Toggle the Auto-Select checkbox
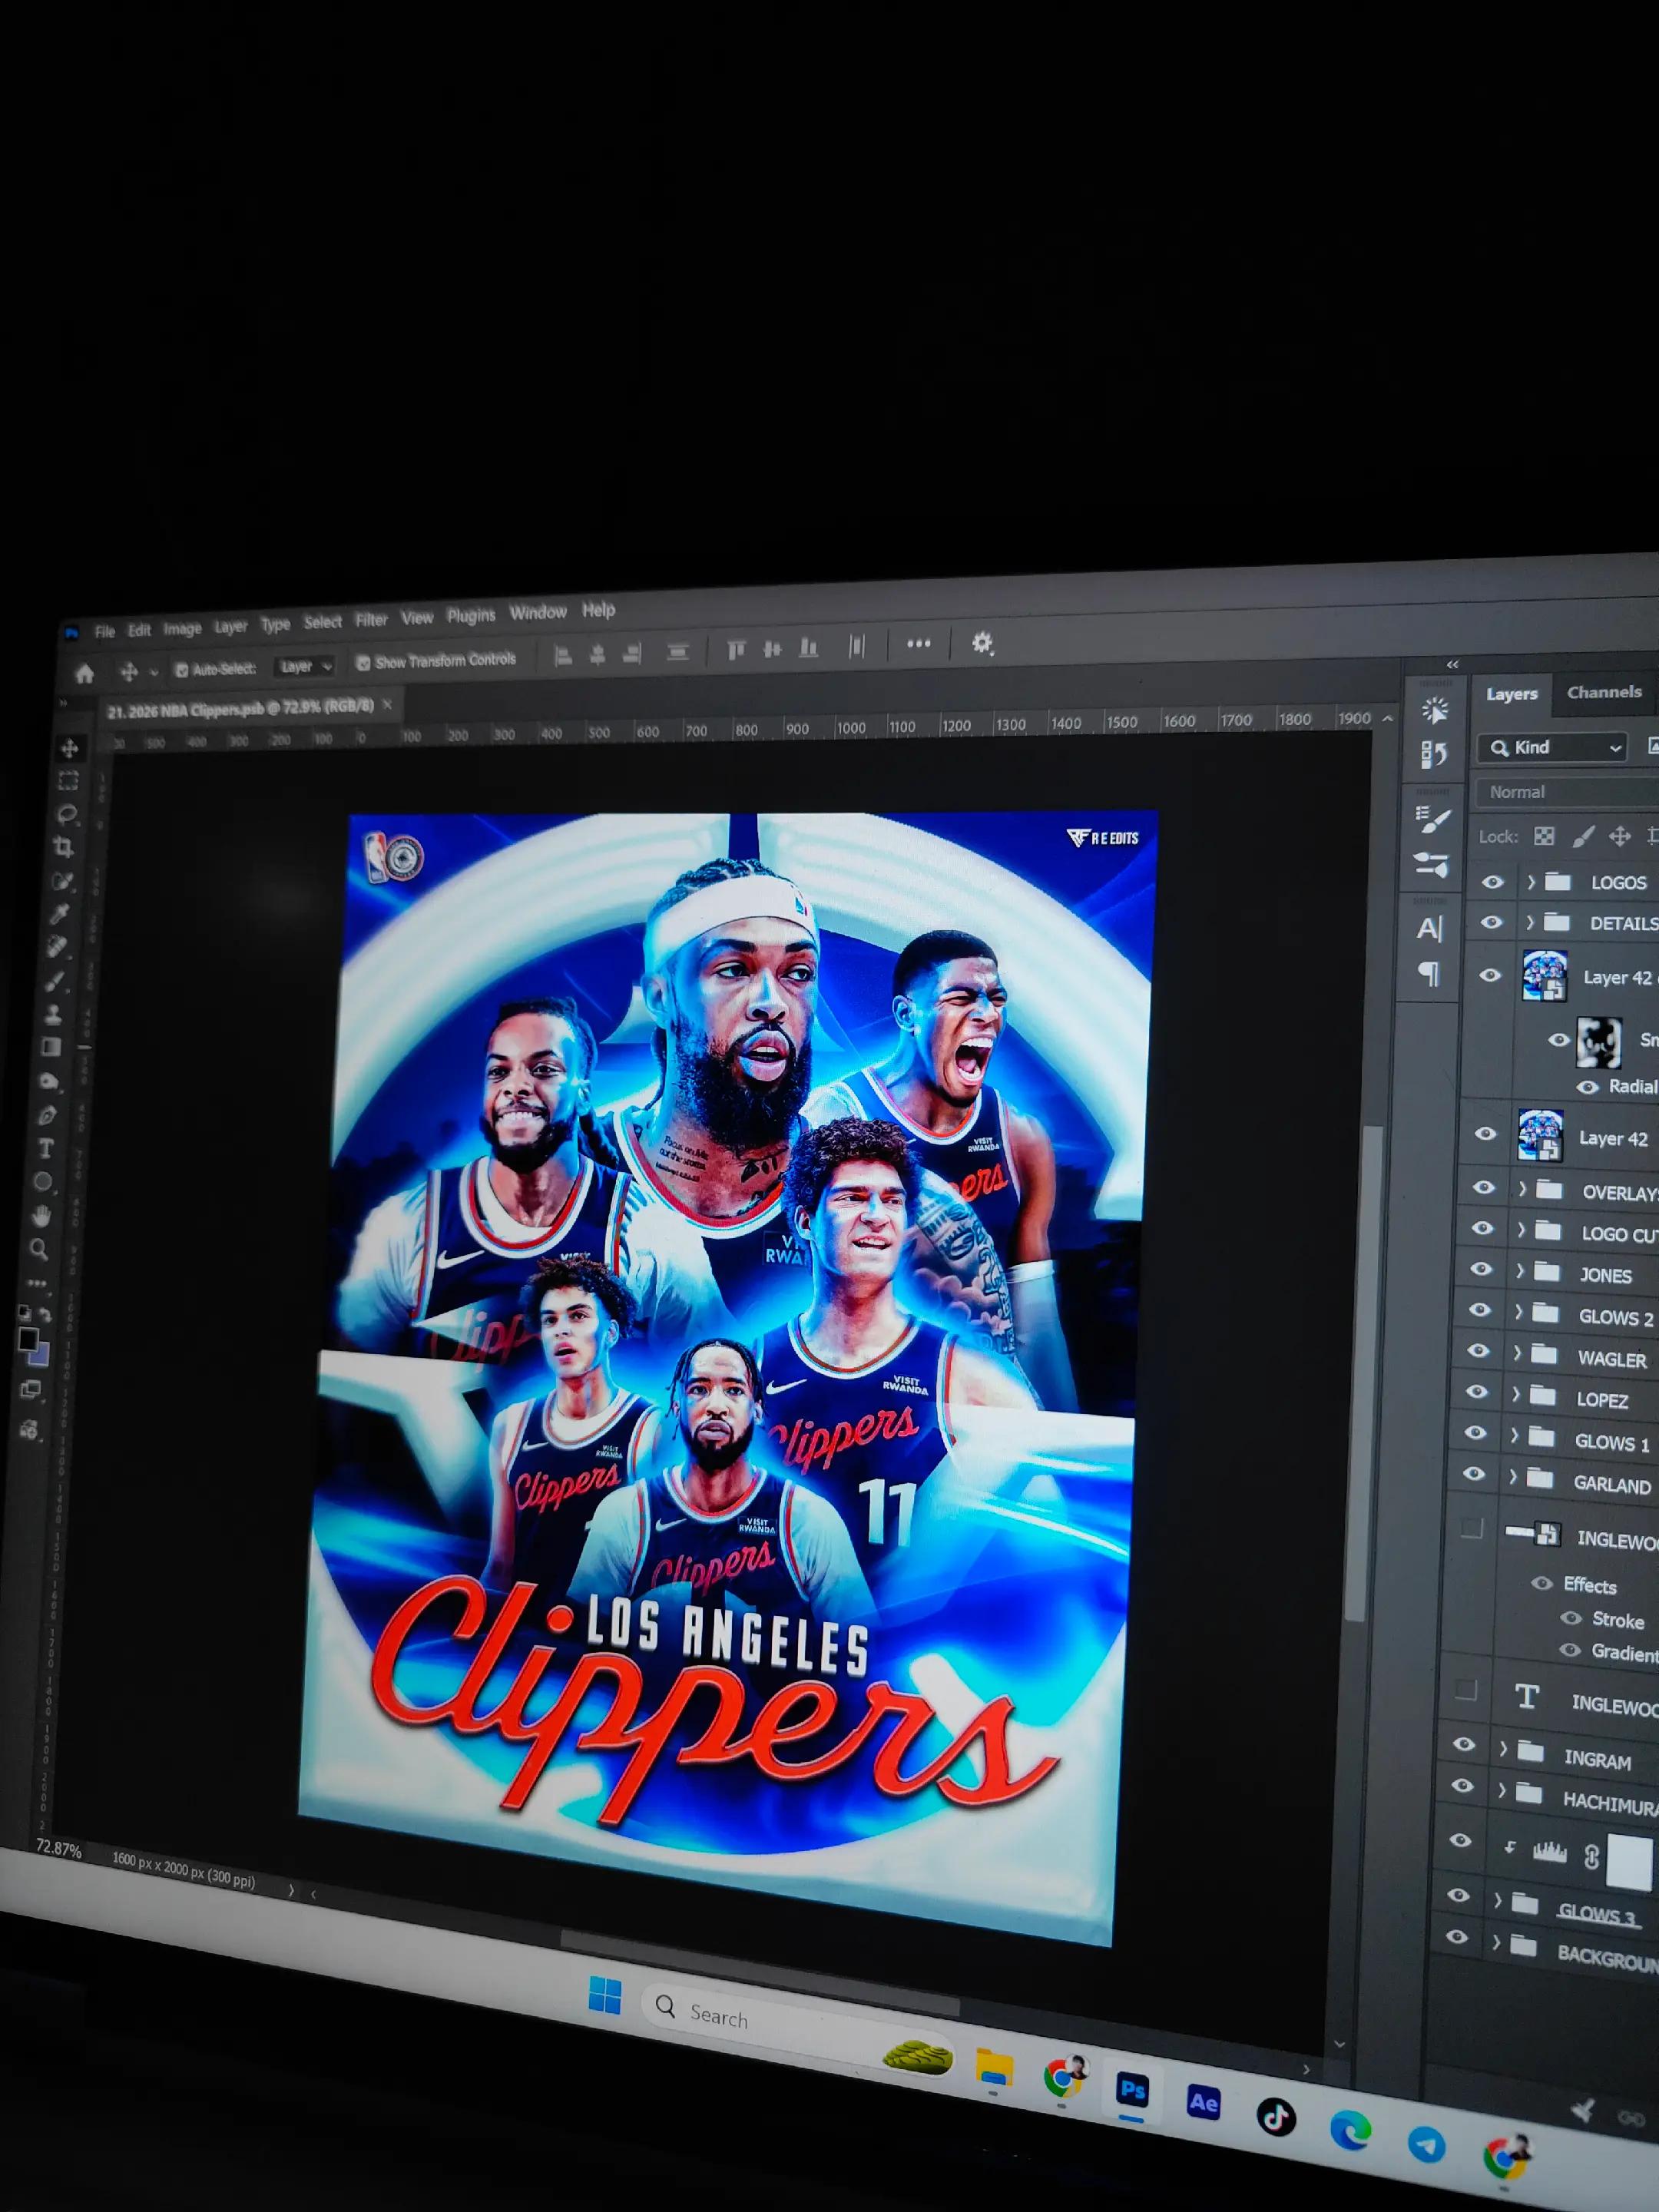 tap(181, 670)
